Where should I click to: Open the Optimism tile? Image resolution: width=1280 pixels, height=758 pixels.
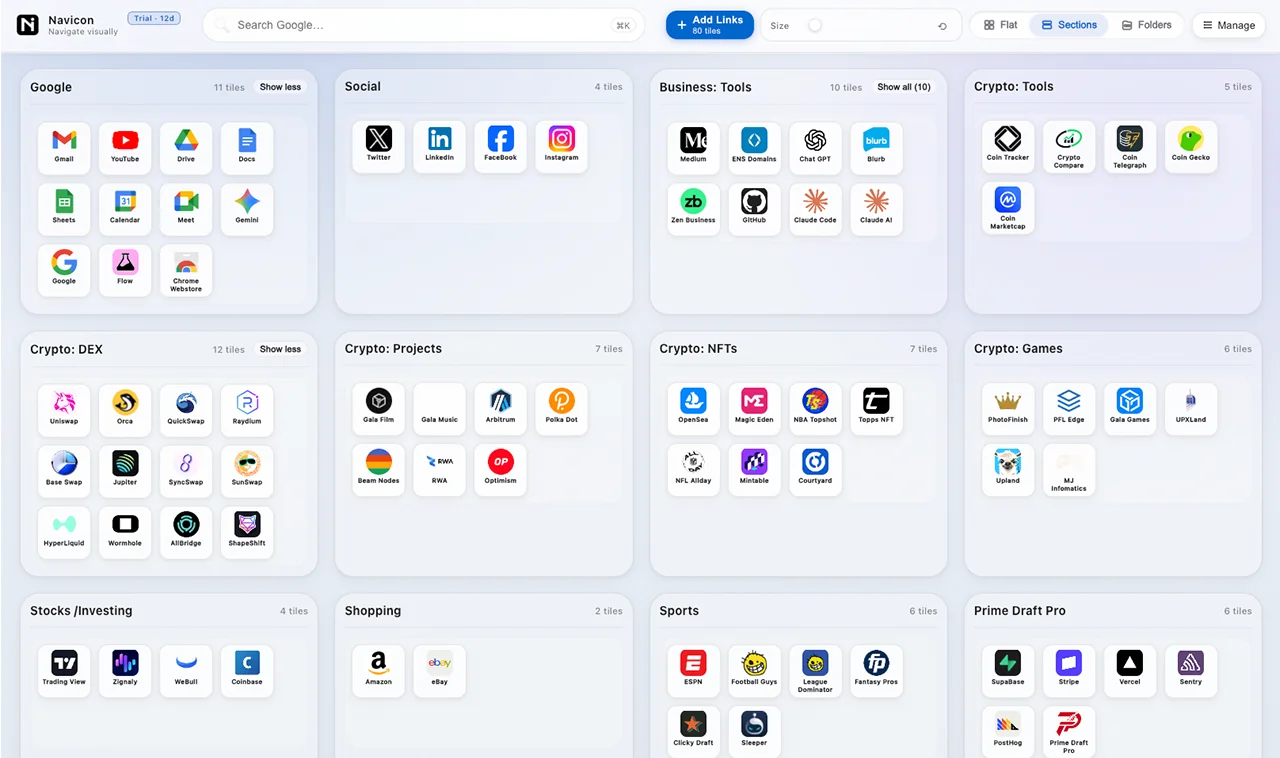point(501,470)
